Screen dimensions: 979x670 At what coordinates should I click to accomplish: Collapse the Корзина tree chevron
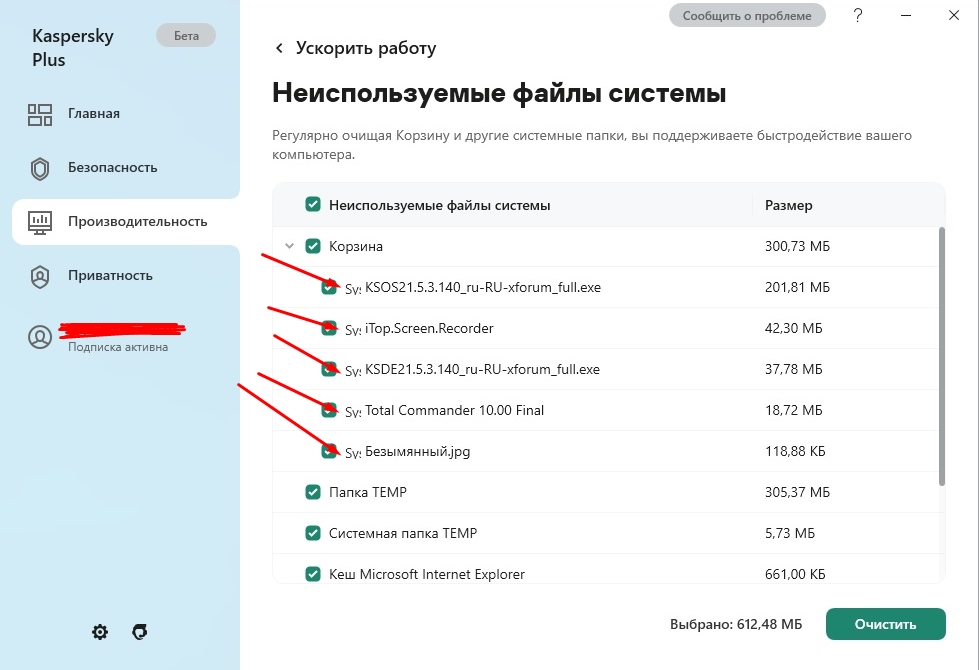tap(289, 246)
